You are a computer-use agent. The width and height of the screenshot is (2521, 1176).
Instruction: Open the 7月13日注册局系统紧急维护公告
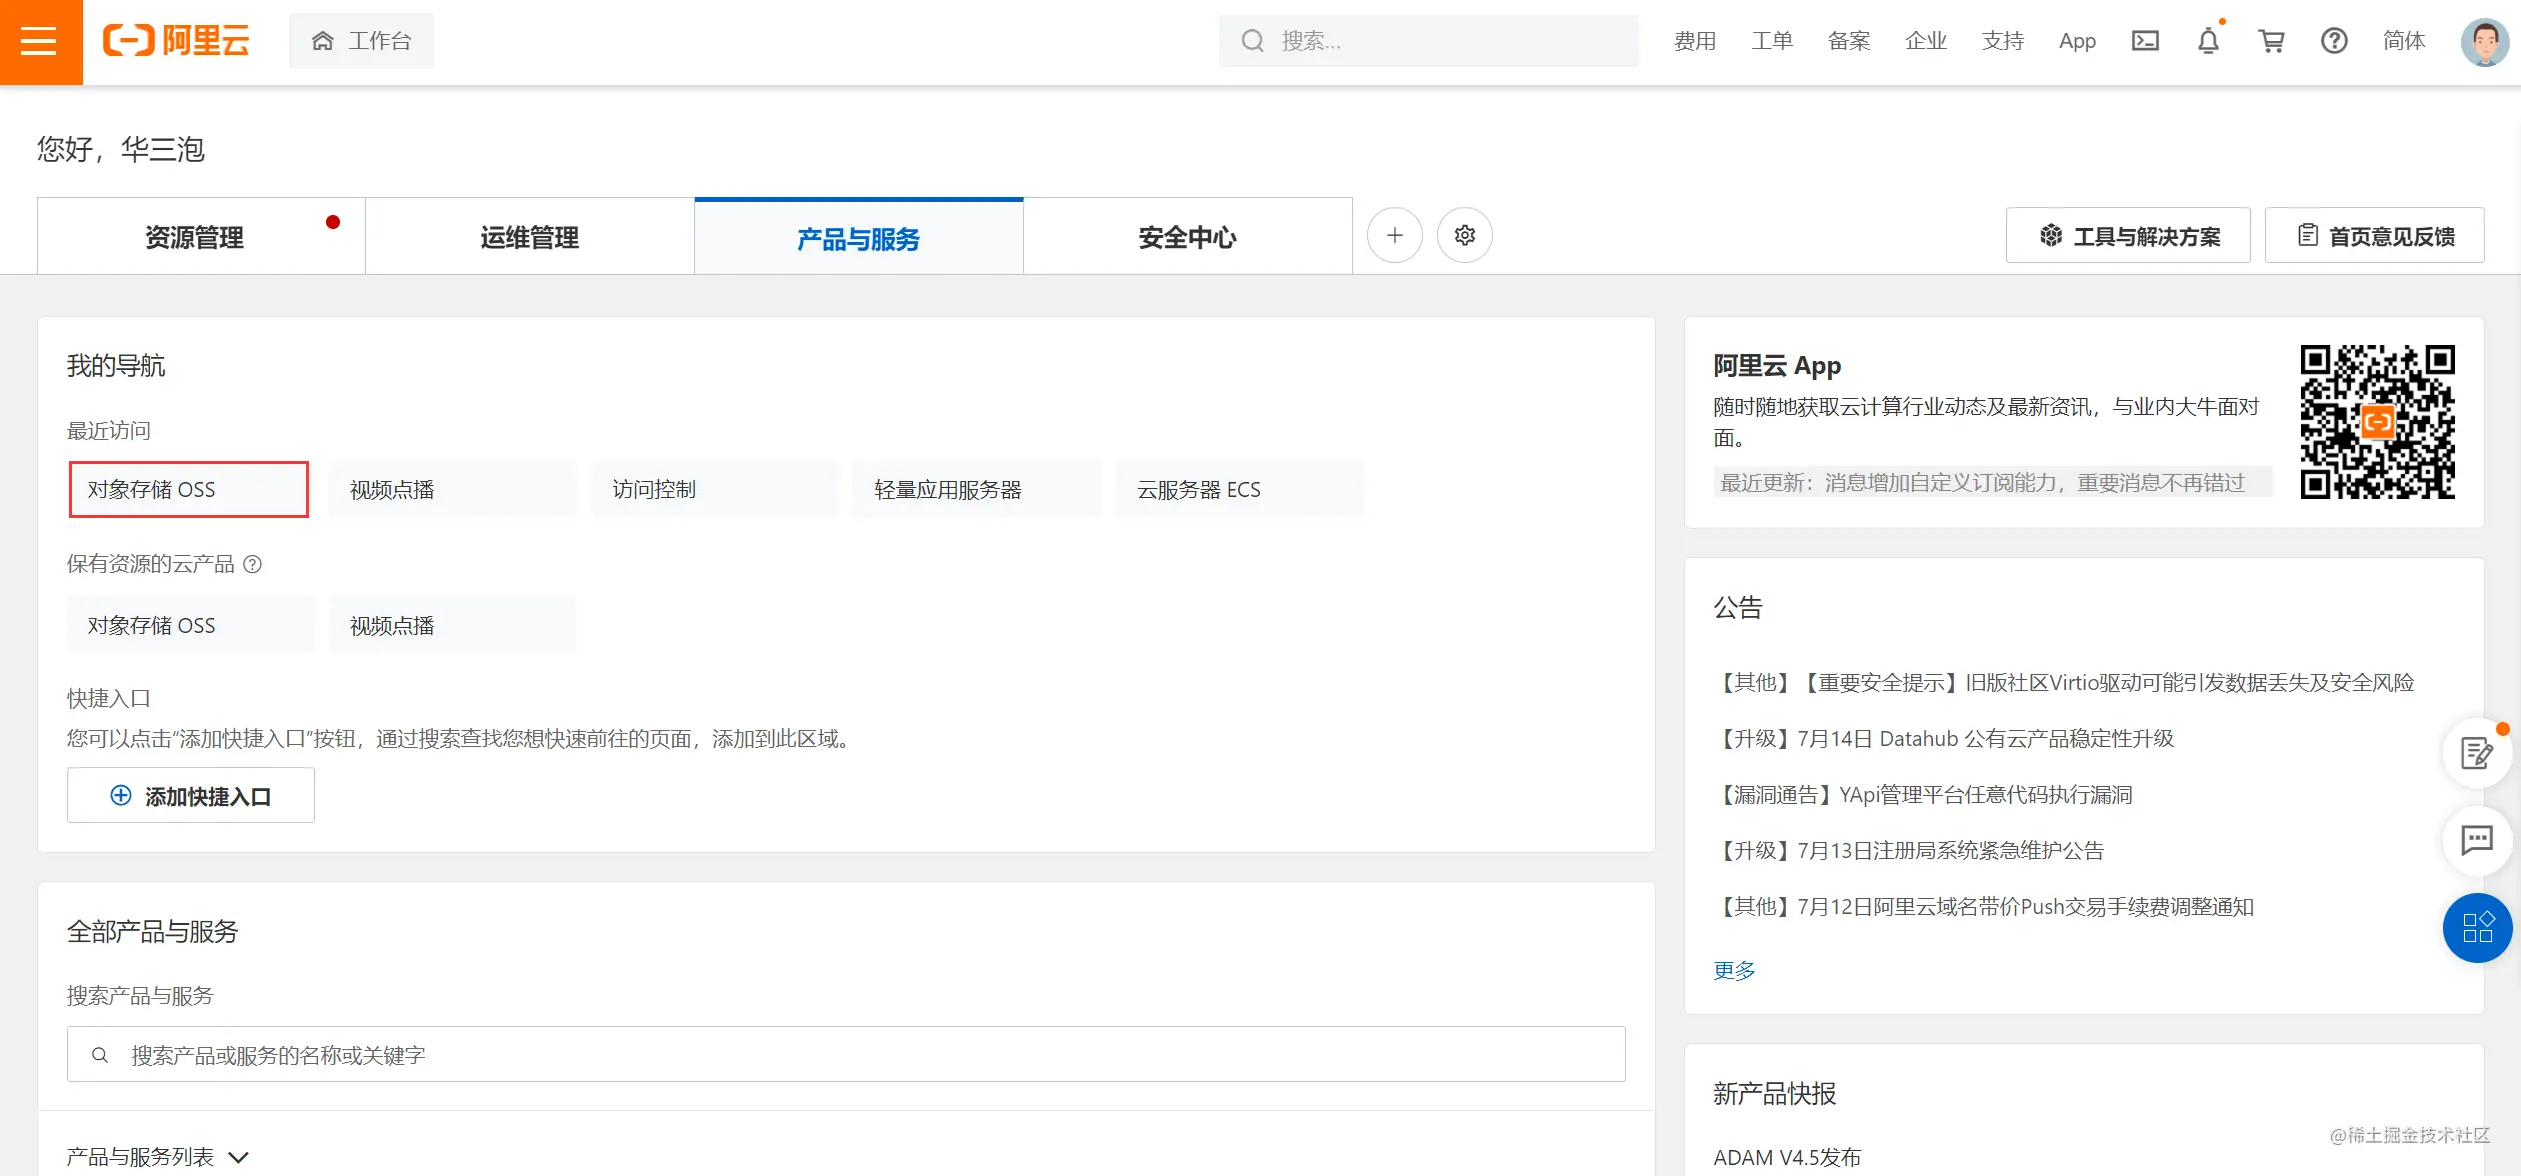(x=1909, y=851)
